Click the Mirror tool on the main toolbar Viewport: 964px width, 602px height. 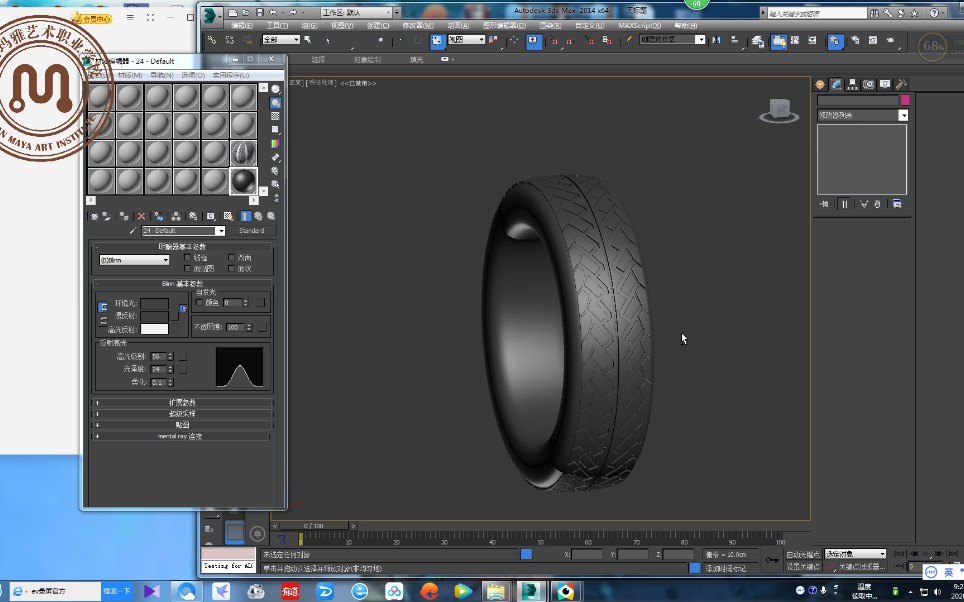pos(719,42)
